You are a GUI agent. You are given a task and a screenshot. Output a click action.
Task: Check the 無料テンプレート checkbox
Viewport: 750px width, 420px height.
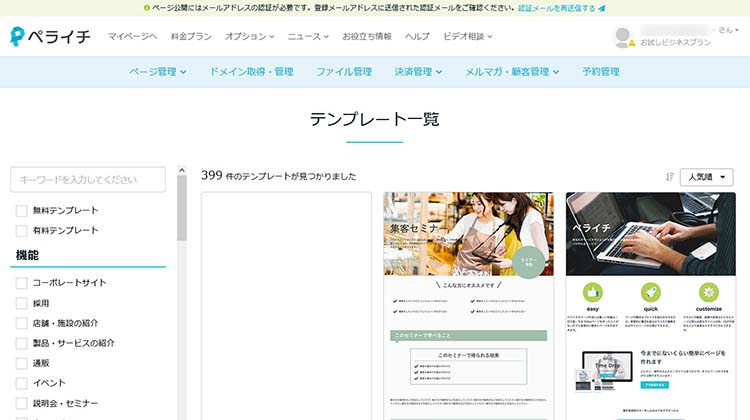[x=22, y=211]
